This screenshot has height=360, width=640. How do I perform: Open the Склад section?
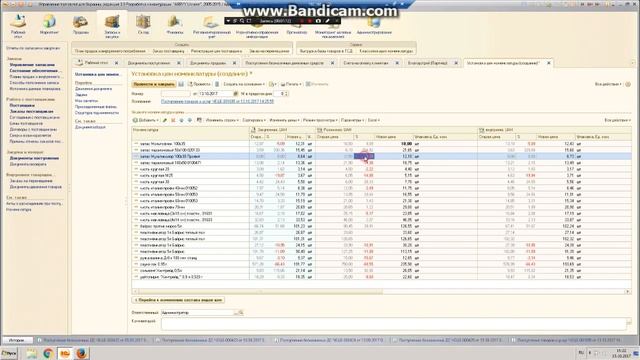143,24
